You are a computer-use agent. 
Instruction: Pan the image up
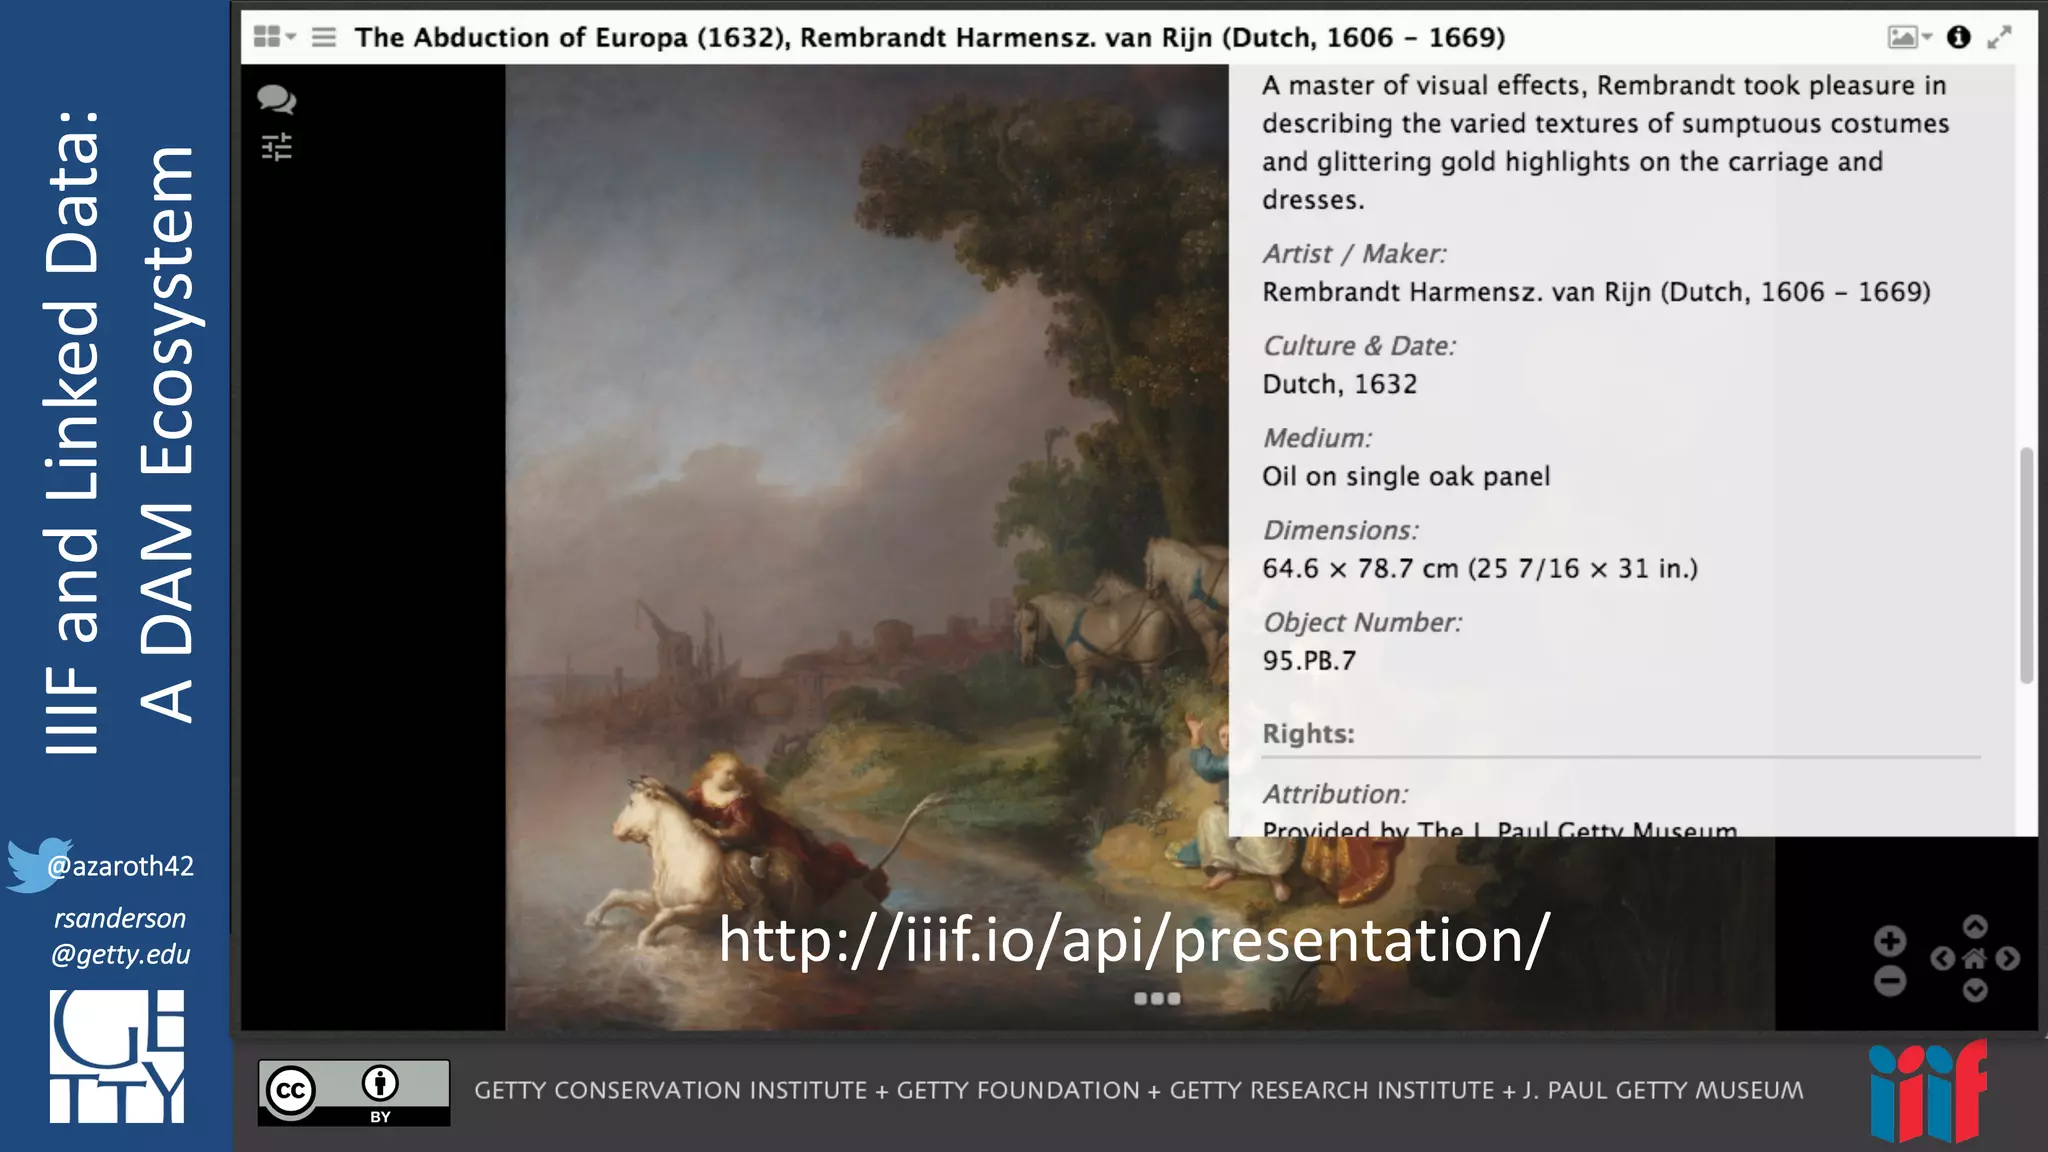click(x=1975, y=926)
